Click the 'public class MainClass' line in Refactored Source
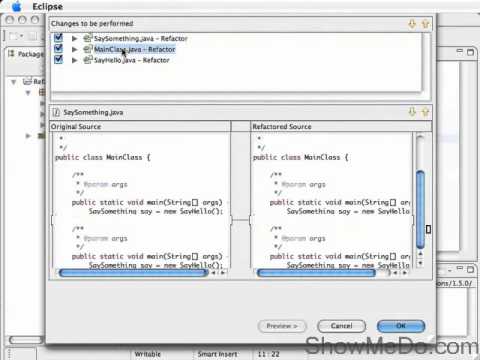 (x=301, y=157)
